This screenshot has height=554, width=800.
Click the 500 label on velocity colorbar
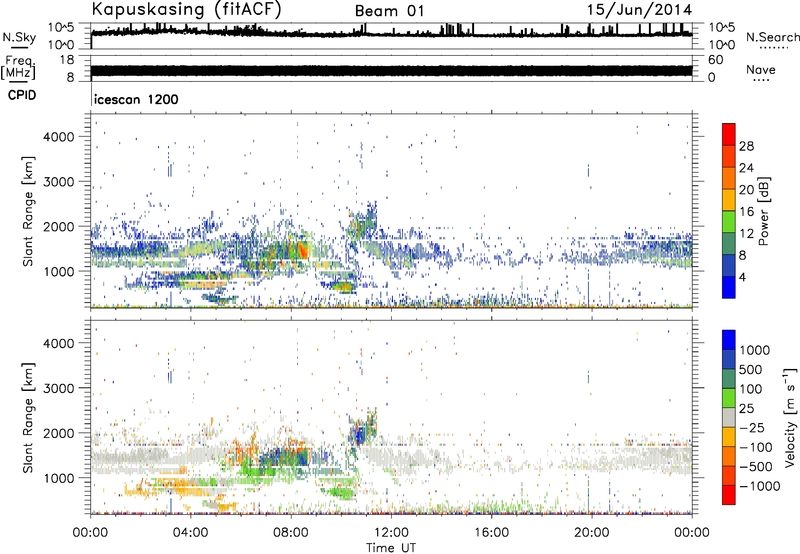tap(749, 370)
